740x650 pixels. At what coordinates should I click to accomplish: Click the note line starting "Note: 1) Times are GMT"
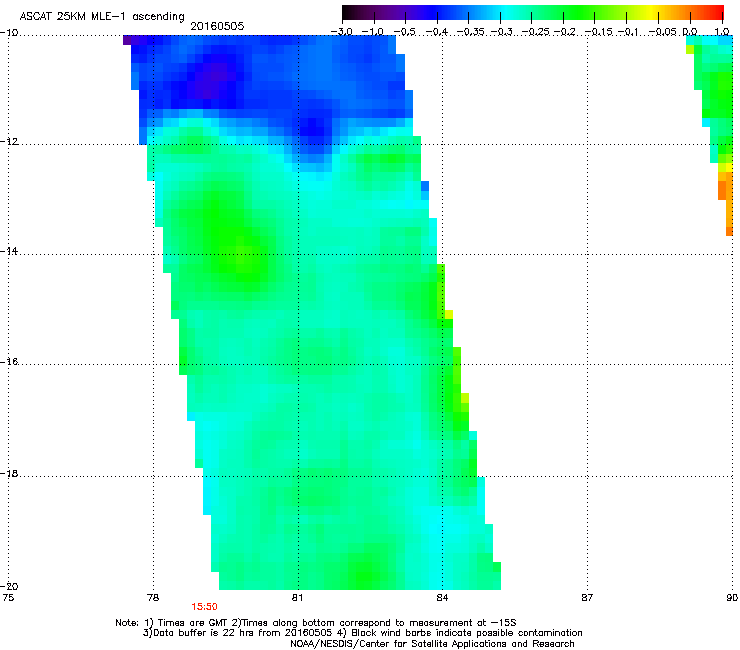click(316, 623)
